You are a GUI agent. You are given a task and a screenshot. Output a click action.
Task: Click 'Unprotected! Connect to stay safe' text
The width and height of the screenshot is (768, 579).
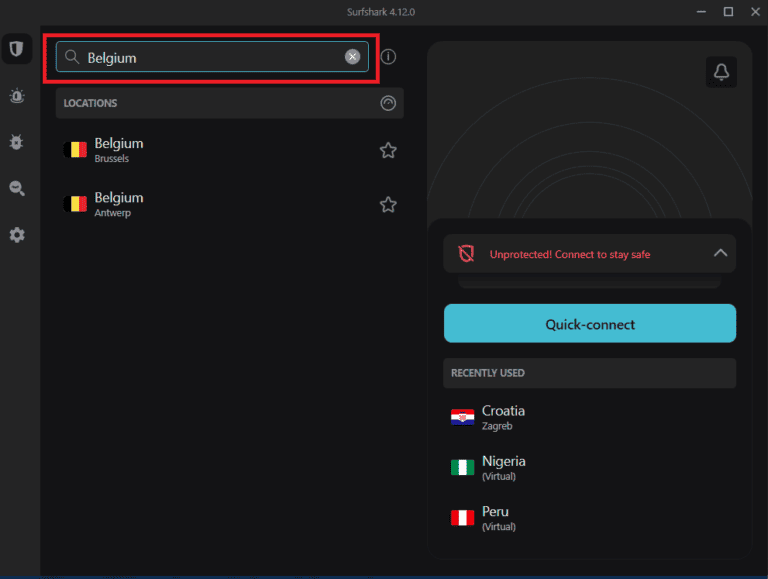click(570, 255)
